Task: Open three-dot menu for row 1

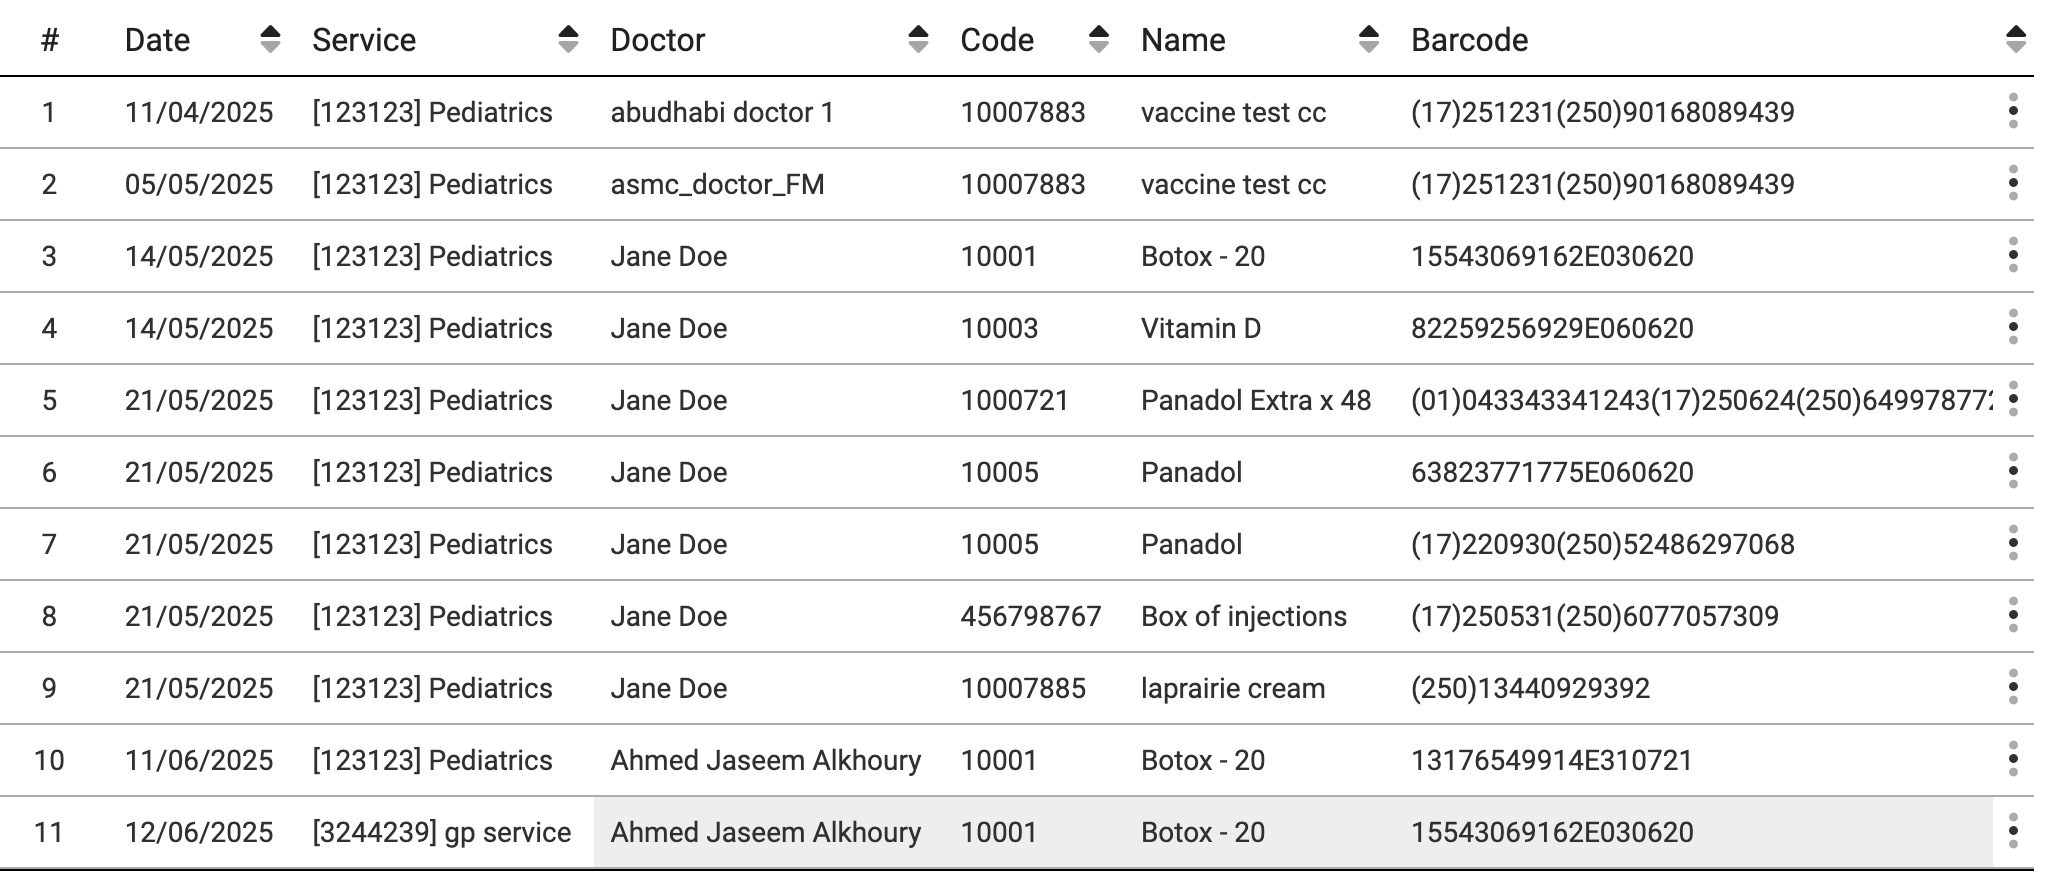Action: (x=2012, y=111)
